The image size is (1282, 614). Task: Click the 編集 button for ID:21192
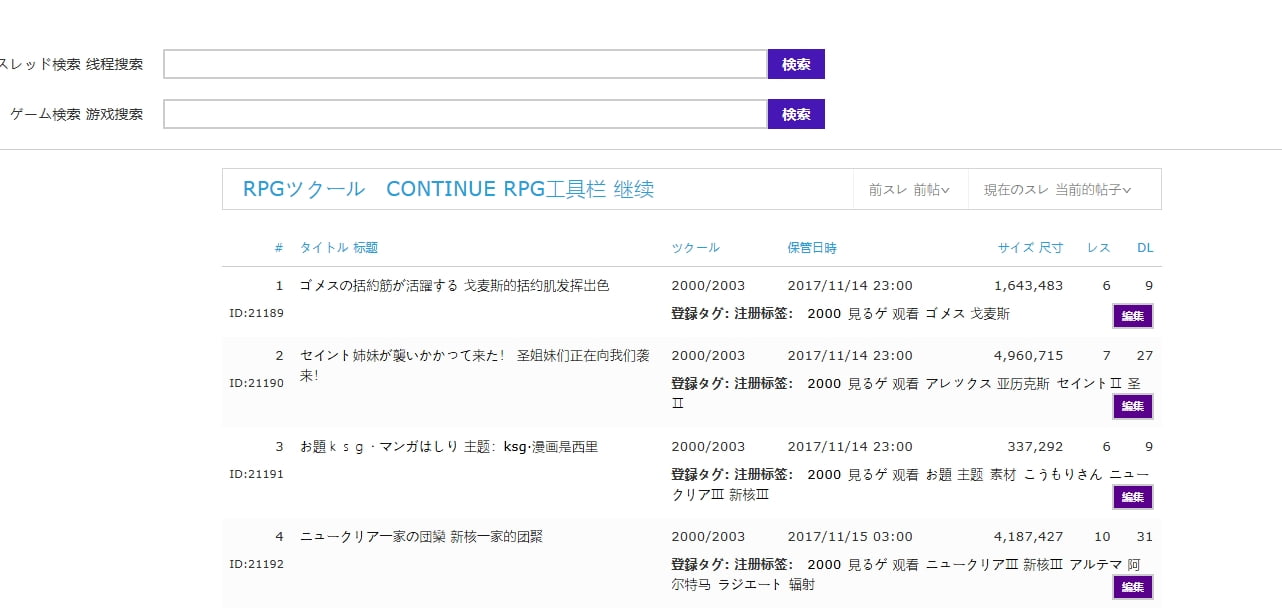tap(1133, 587)
